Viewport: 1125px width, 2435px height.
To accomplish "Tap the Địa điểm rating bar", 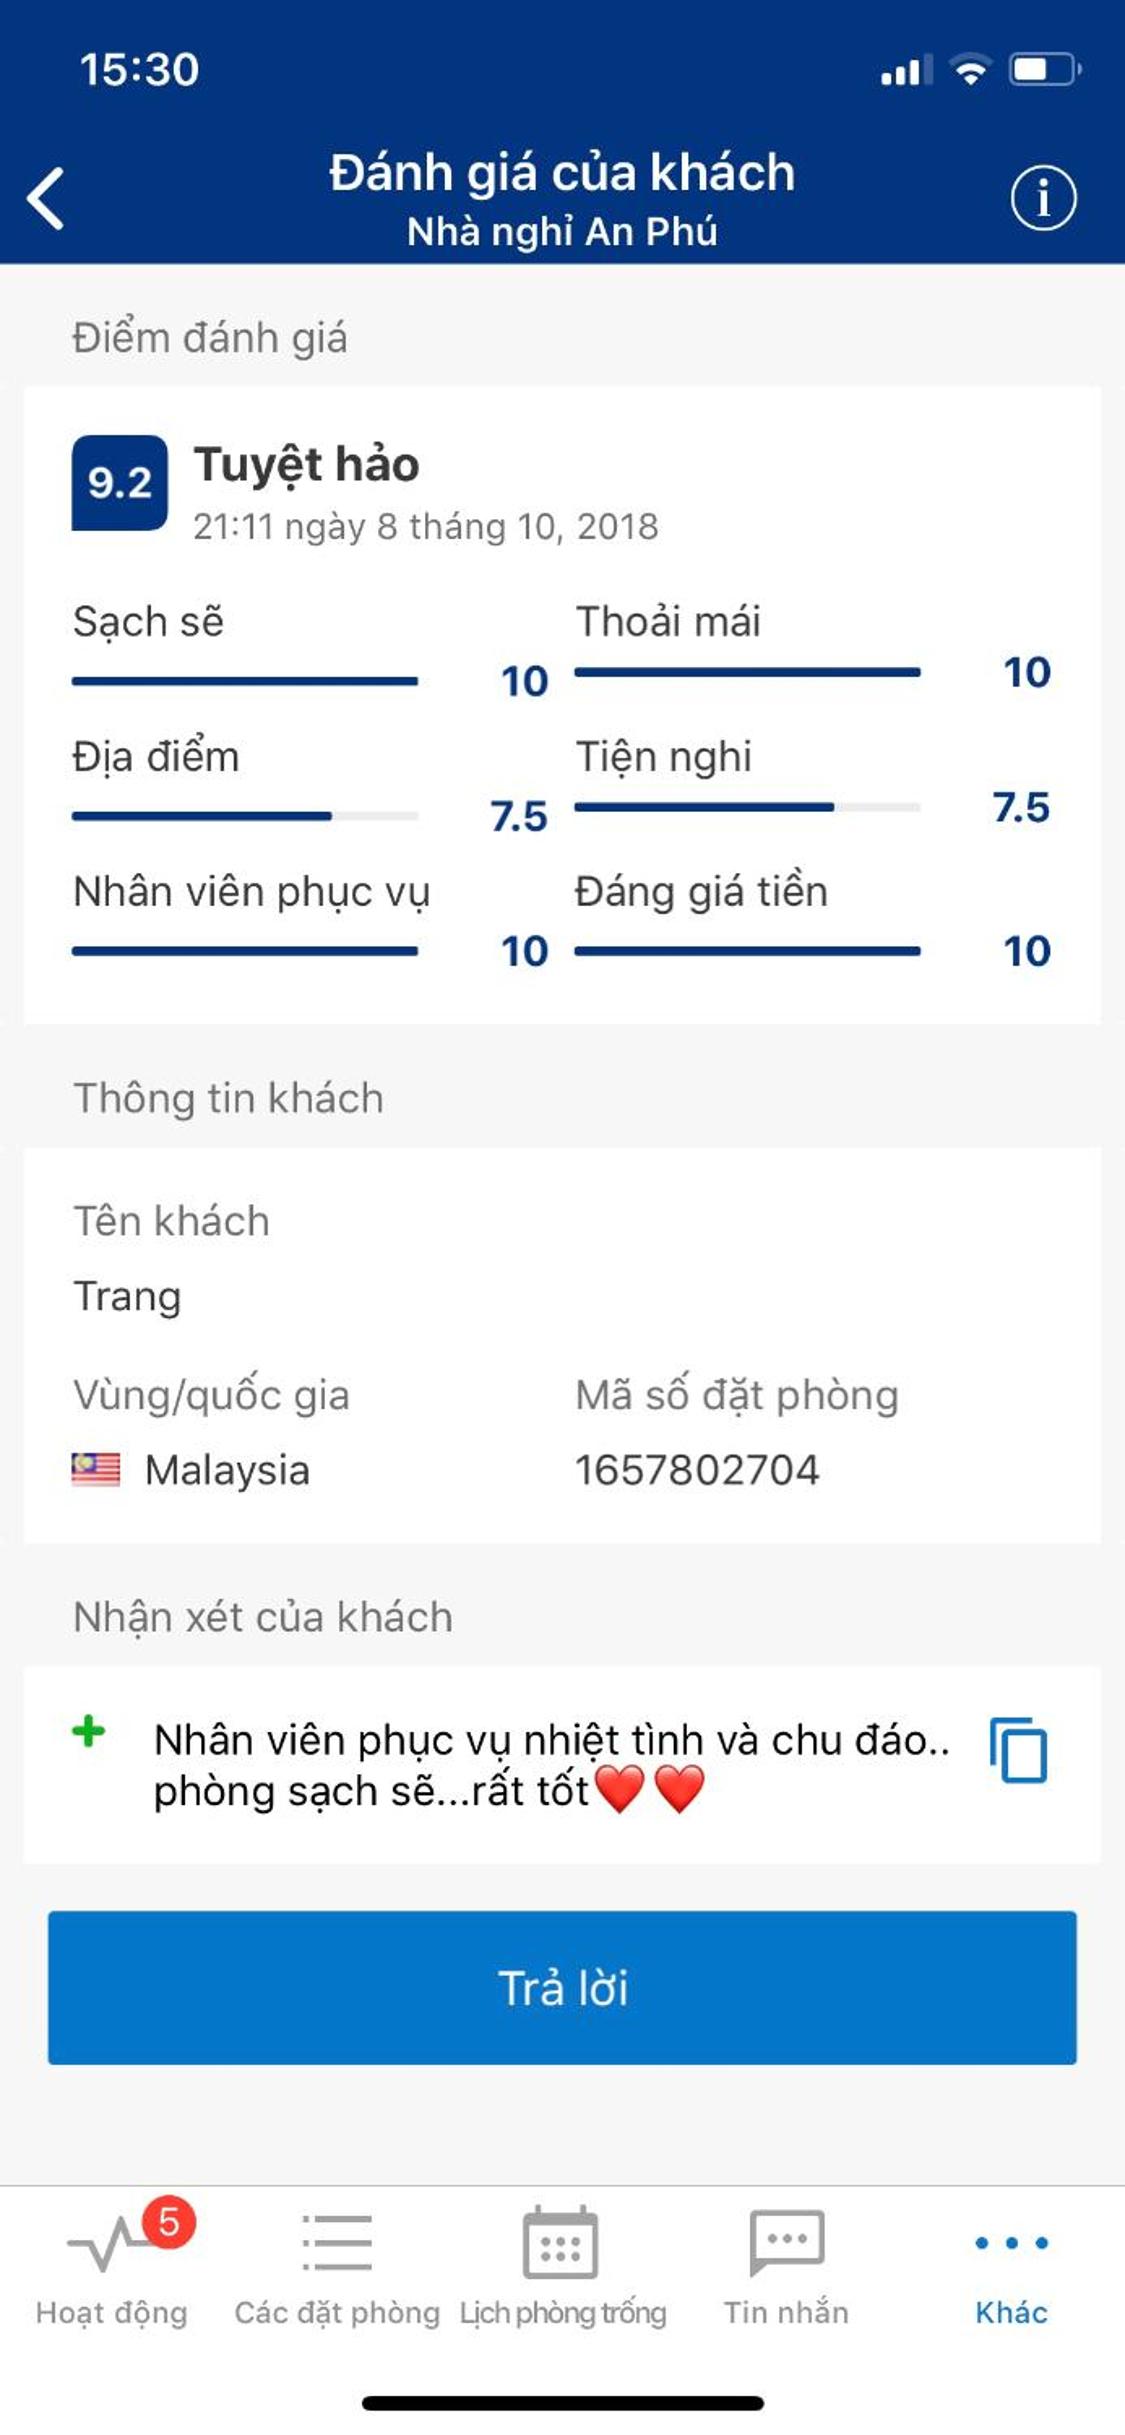I will tap(245, 816).
